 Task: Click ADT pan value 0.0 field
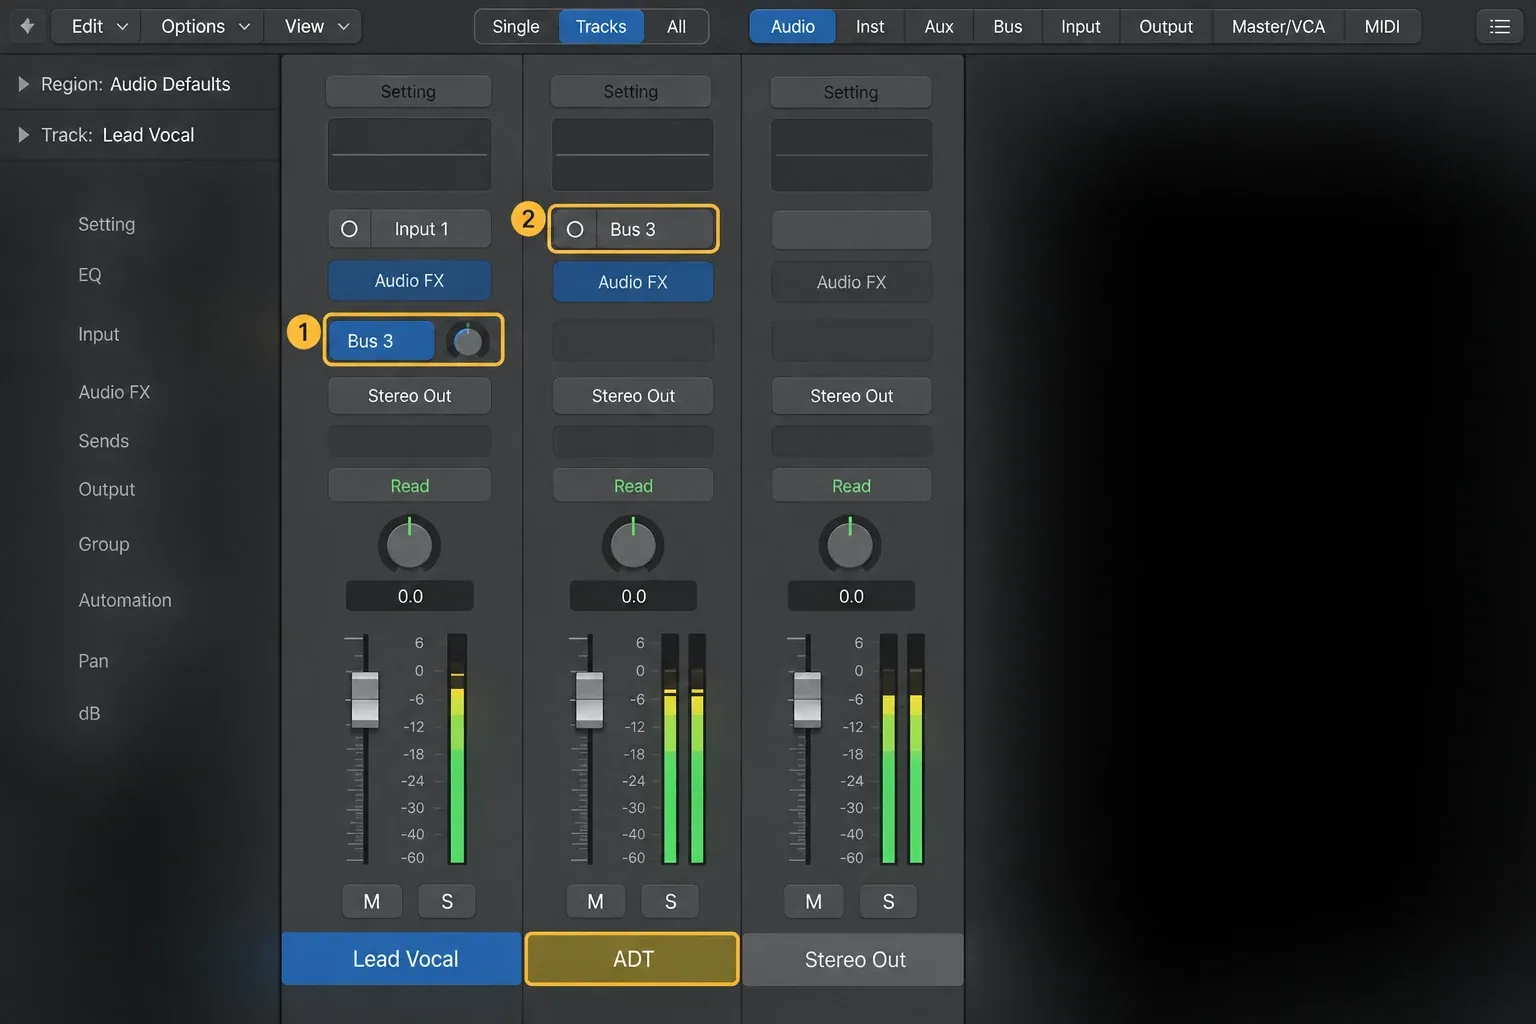[x=633, y=596]
